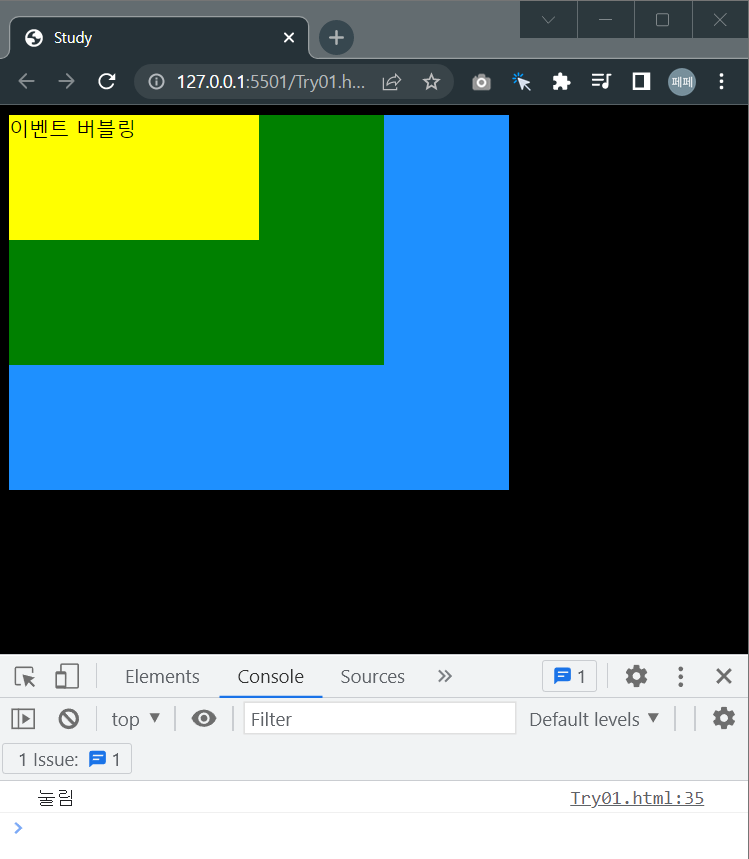Select the 눌림 console log message

[x=55, y=798]
